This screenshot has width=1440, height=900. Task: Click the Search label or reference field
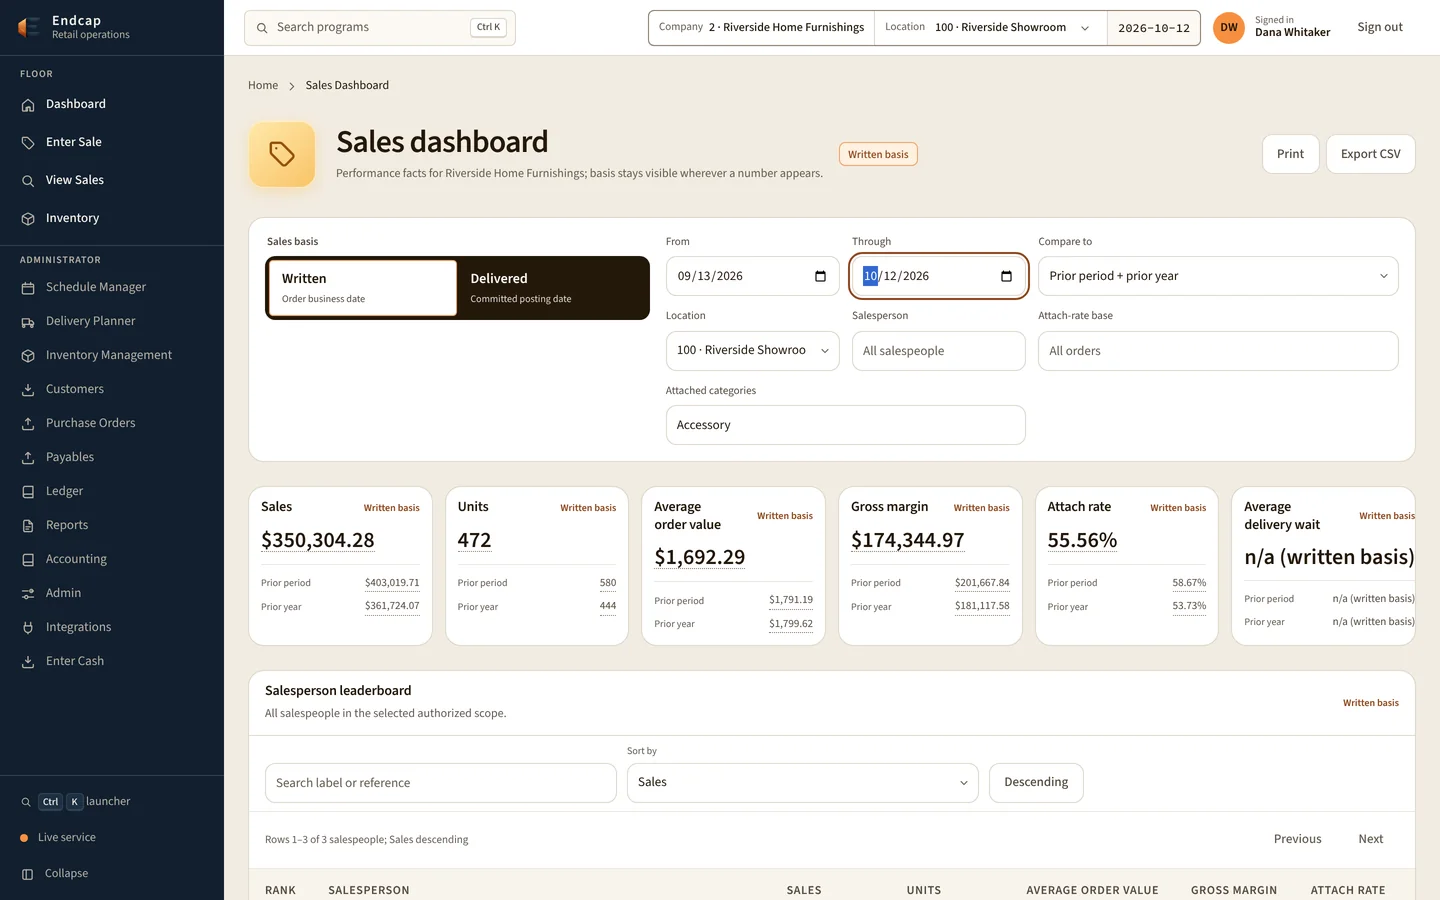441,783
